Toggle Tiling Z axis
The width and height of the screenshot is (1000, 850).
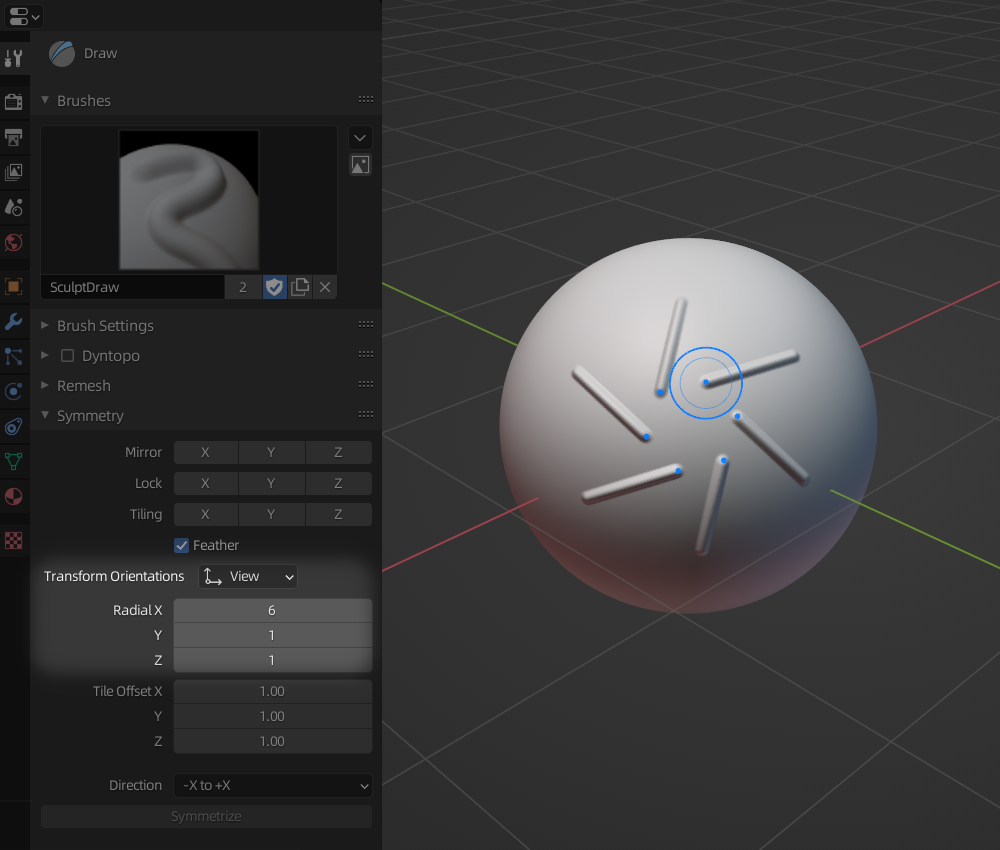tap(339, 514)
